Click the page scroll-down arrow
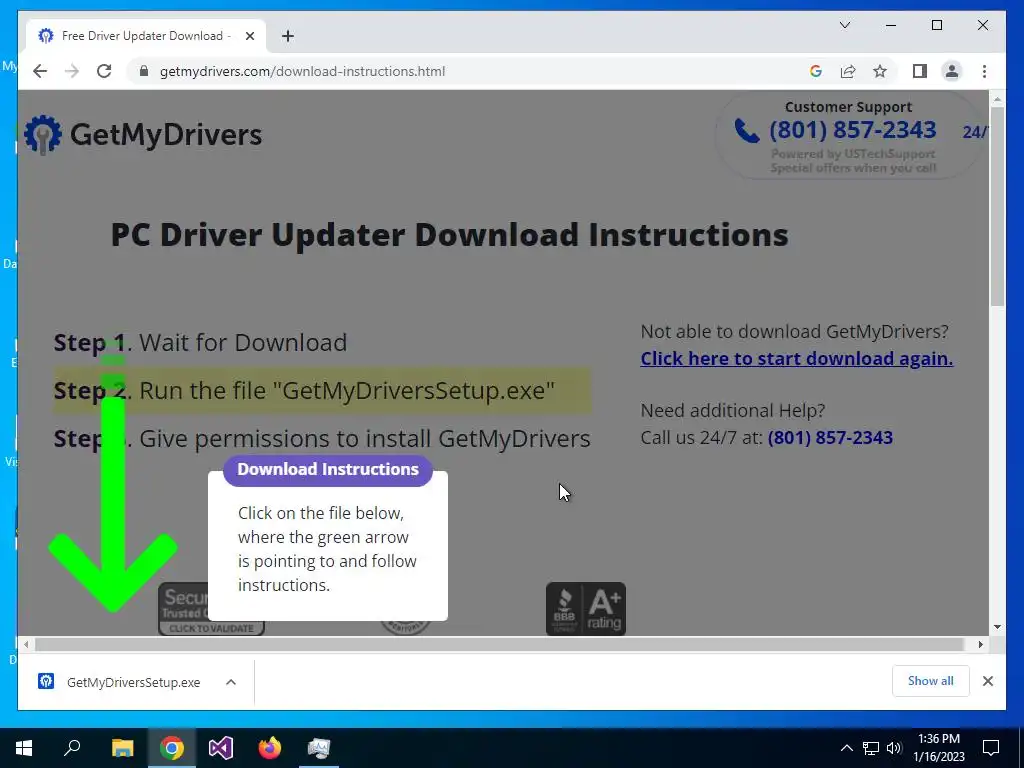The height and width of the screenshot is (768, 1024). pyautogui.click(x=997, y=627)
